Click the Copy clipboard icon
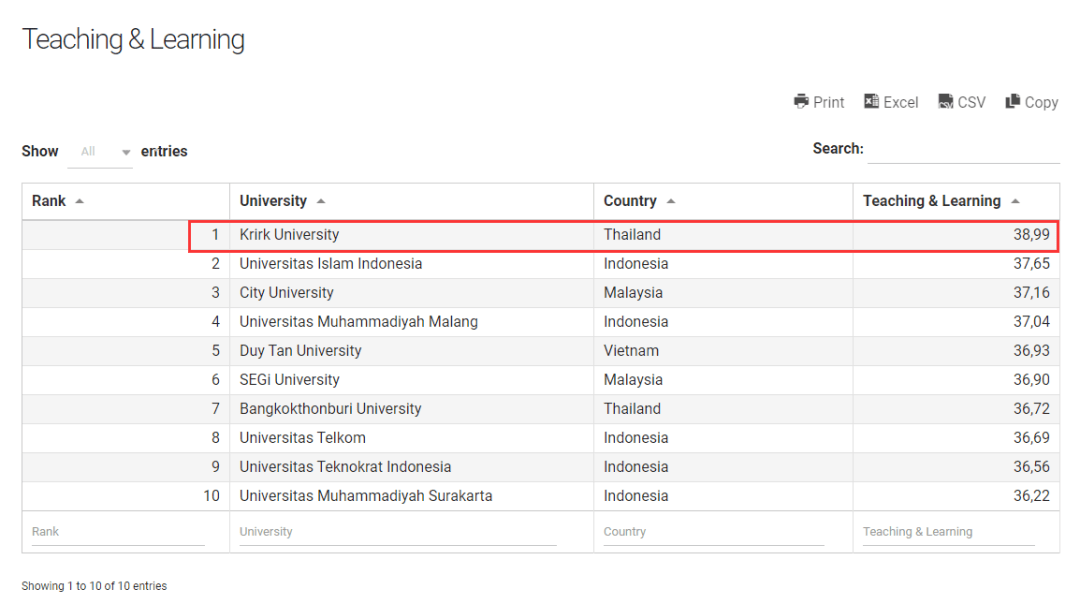This screenshot has width=1080, height=604. (1013, 101)
